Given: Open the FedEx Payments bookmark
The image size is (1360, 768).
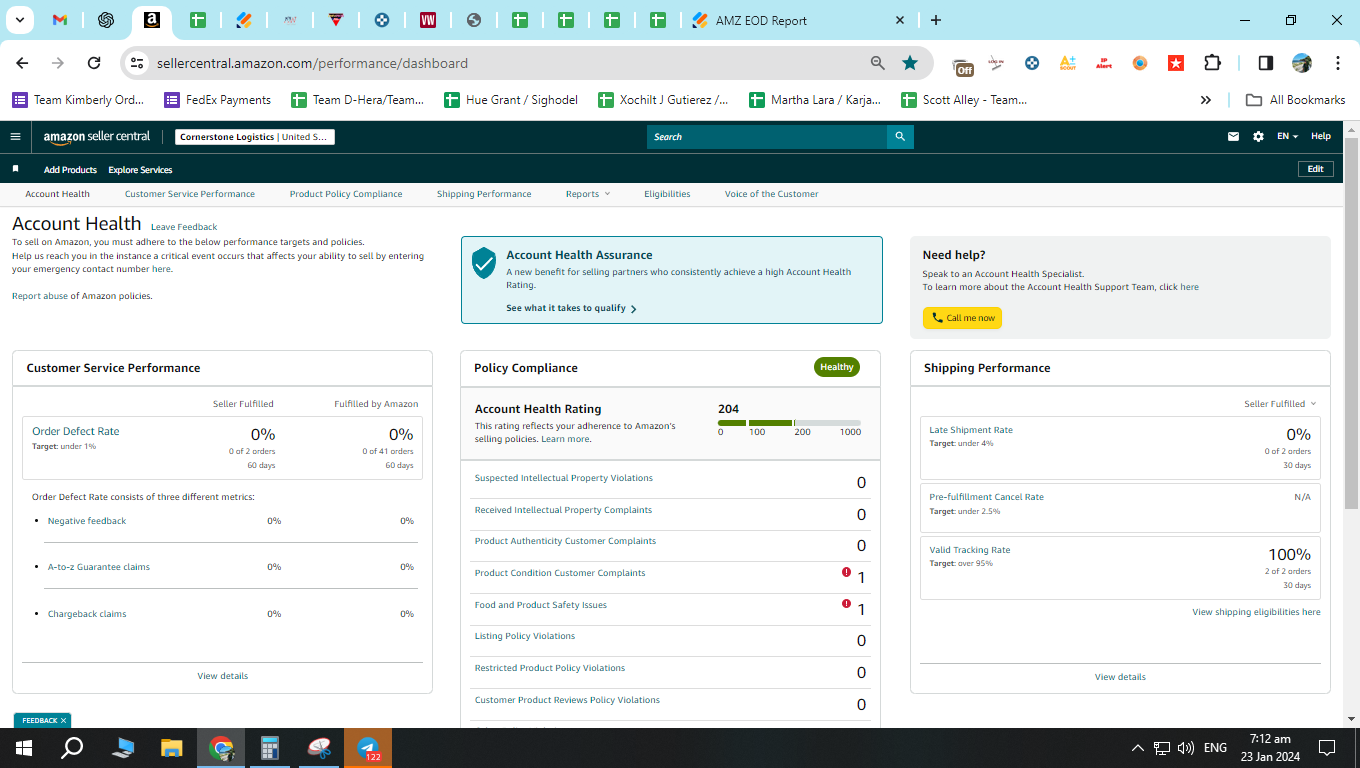Looking at the screenshot, I should (x=217, y=100).
